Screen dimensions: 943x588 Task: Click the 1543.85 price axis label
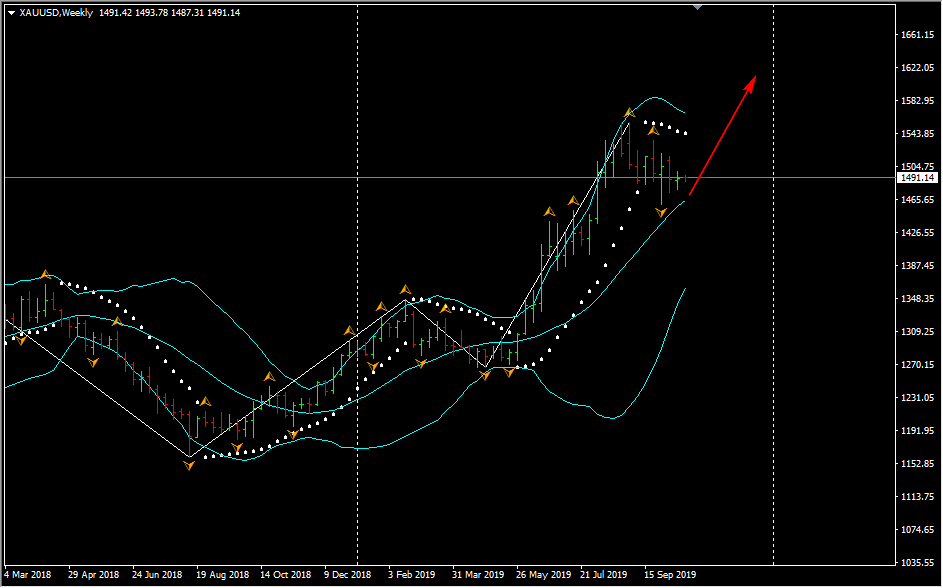[917, 133]
